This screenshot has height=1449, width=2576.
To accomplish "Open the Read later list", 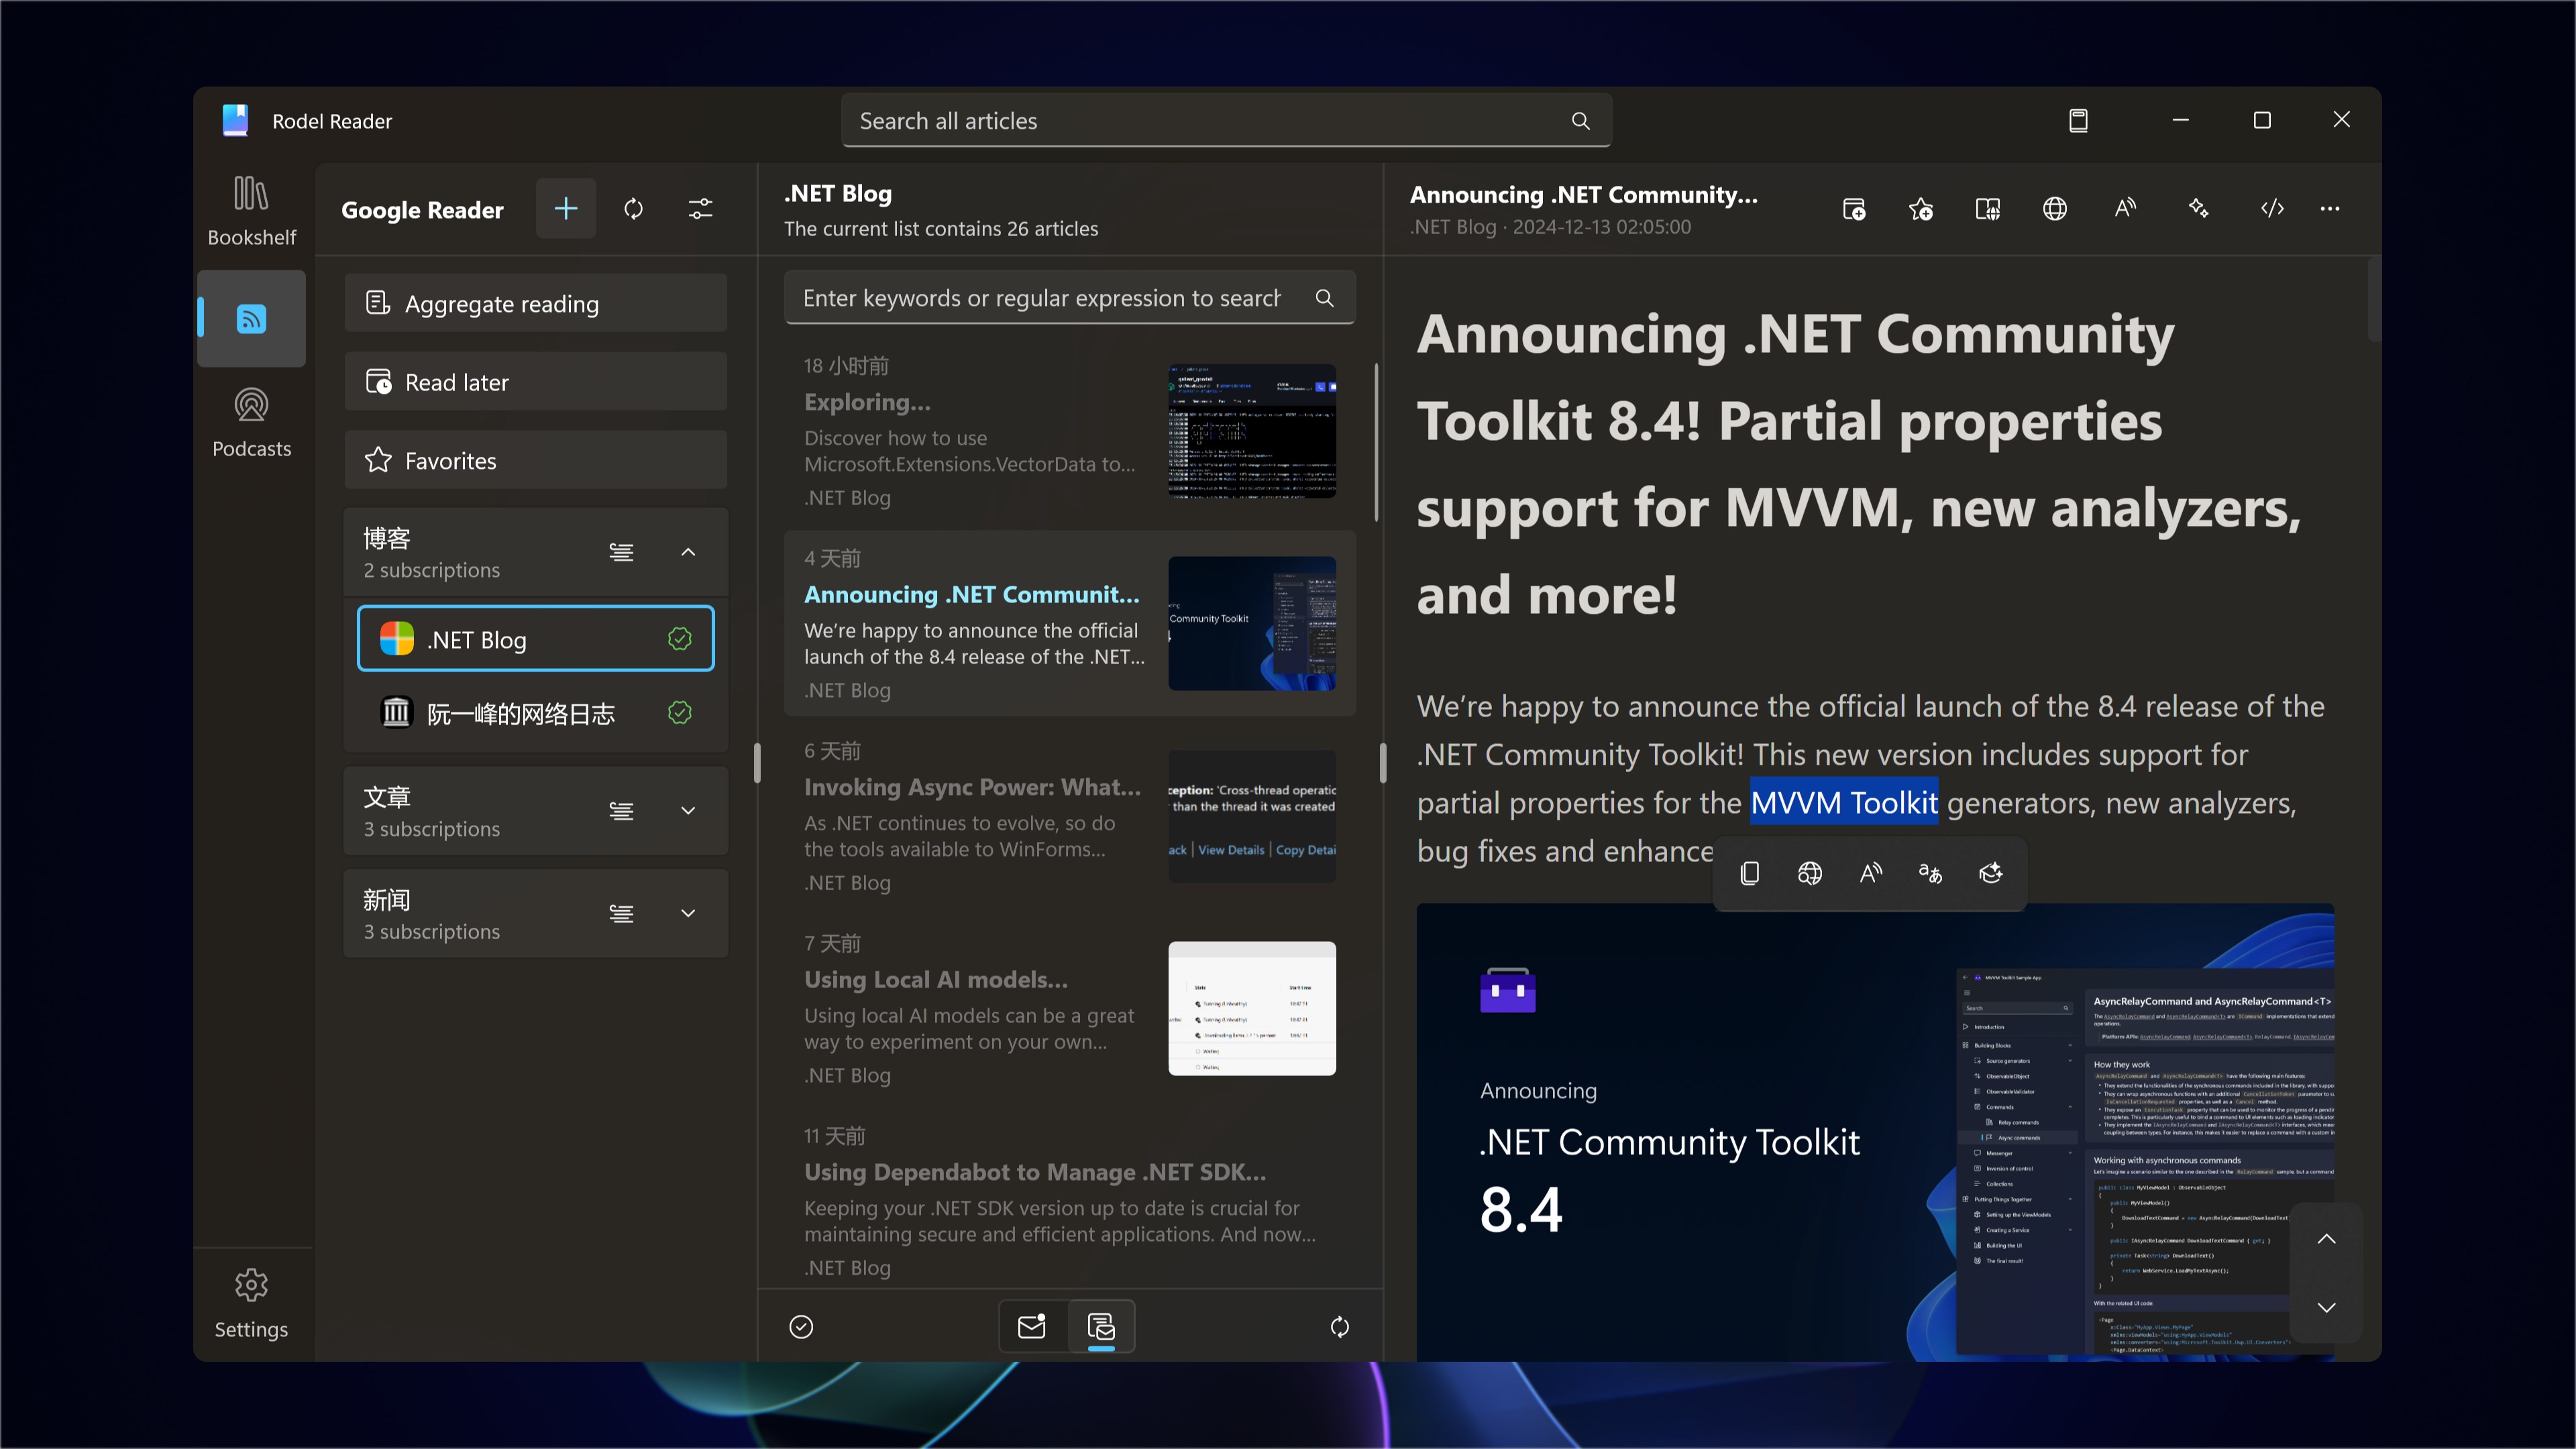I will click(x=535, y=381).
